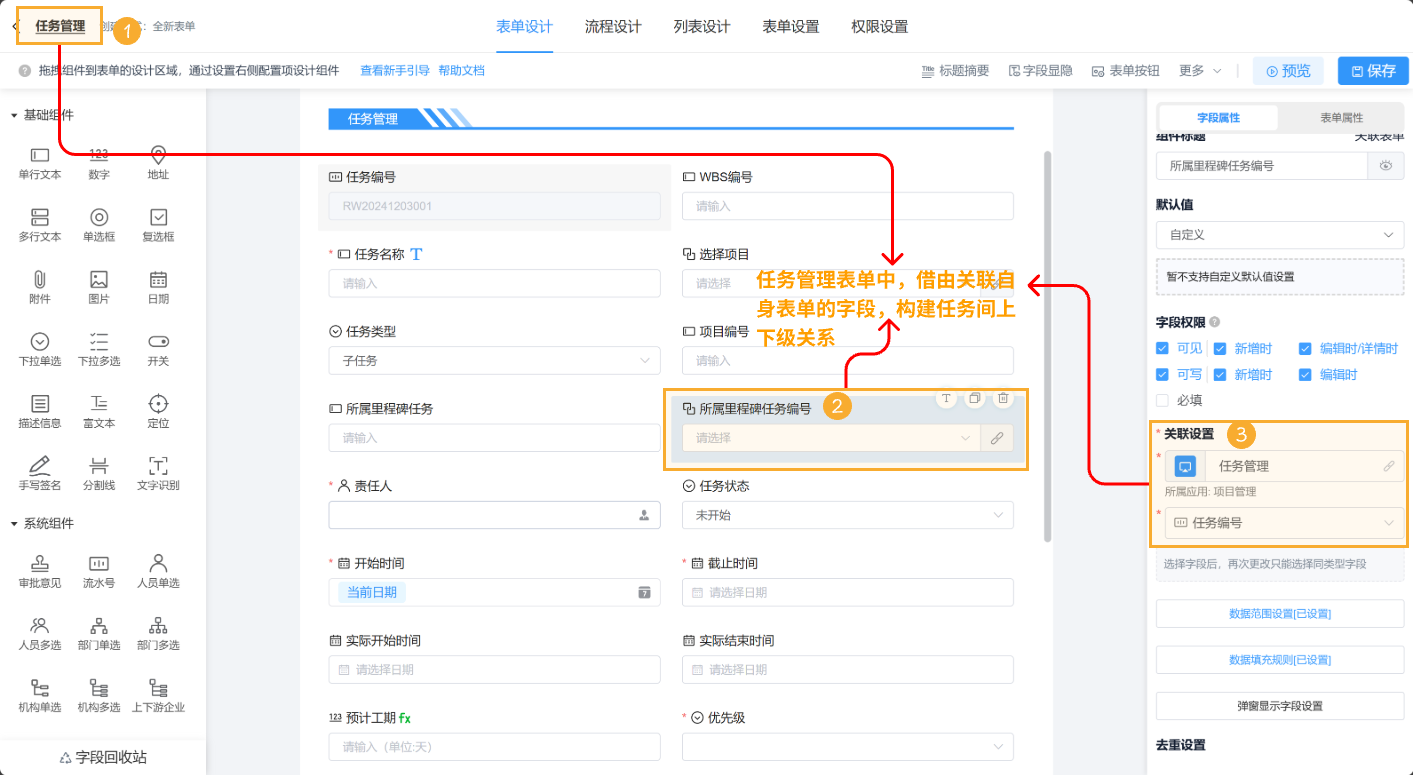This screenshot has width=1413, height=775.
Task: Open the 字段回收站 field recycle bin
Action: [x=103, y=757]
